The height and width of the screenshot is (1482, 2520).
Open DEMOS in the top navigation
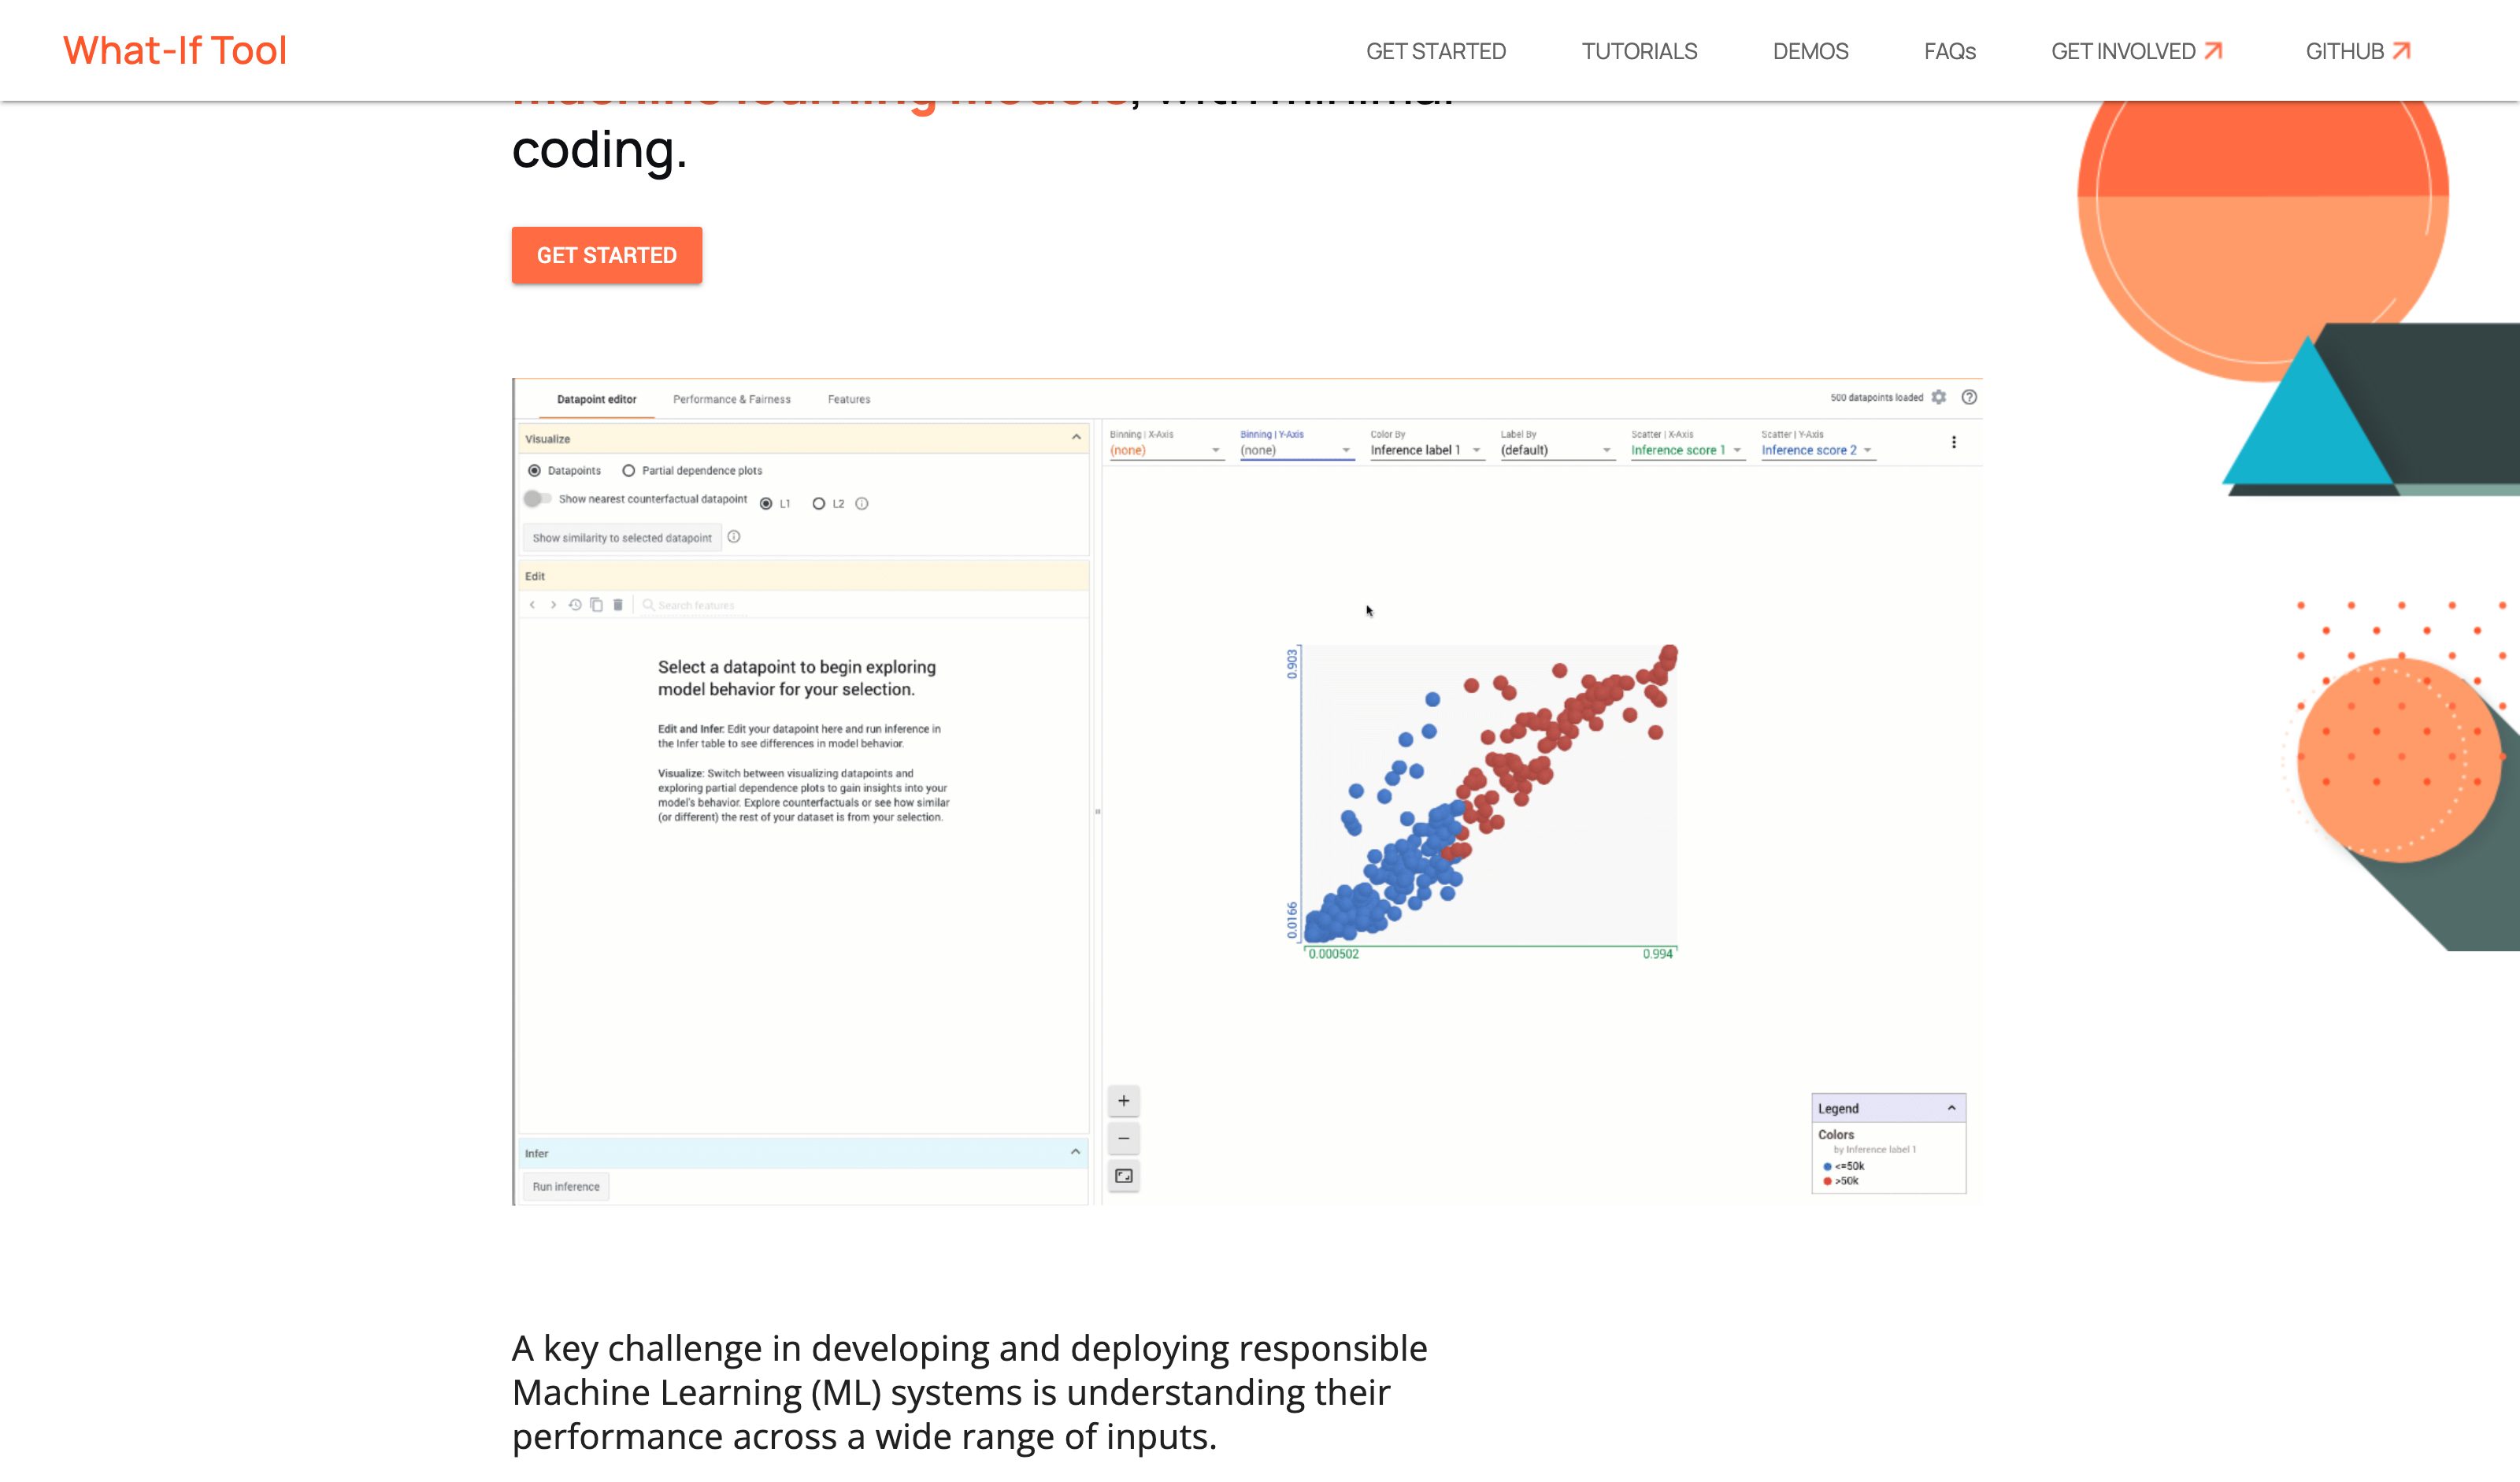1810,51
